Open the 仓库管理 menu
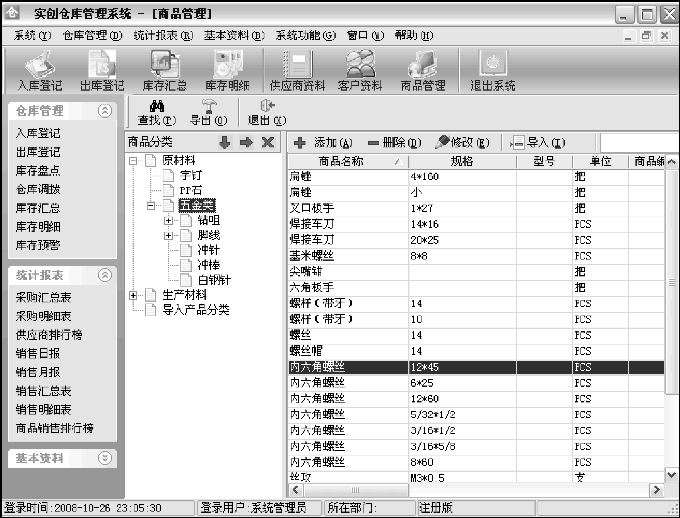This screenshot has width=680, height=518. 92,36
